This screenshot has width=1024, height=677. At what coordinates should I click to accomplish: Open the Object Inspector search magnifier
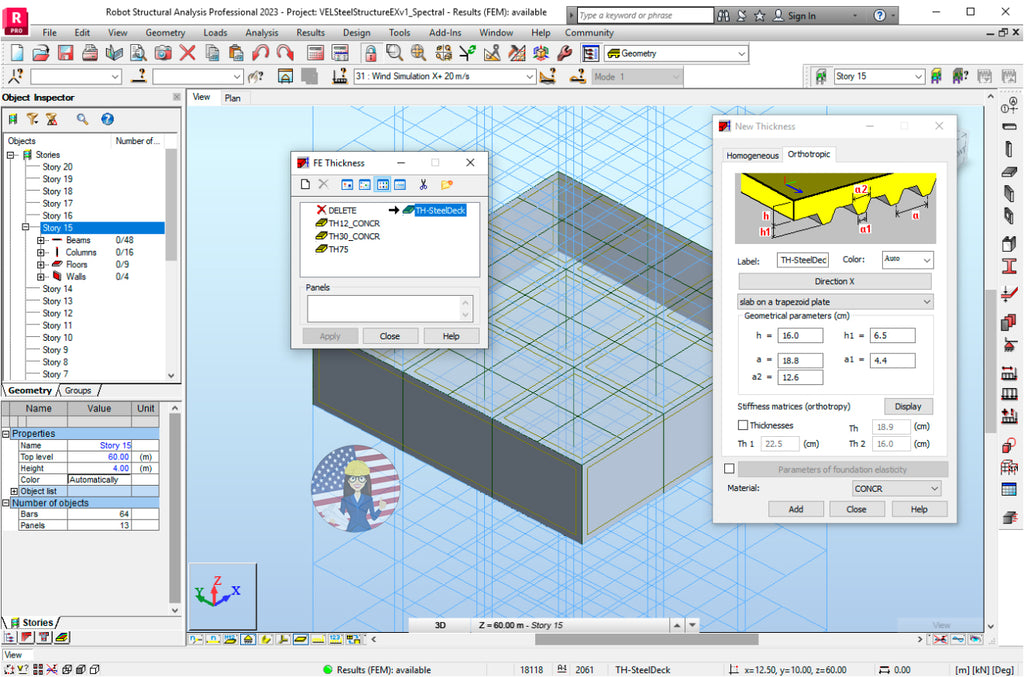tap(80, 119)
